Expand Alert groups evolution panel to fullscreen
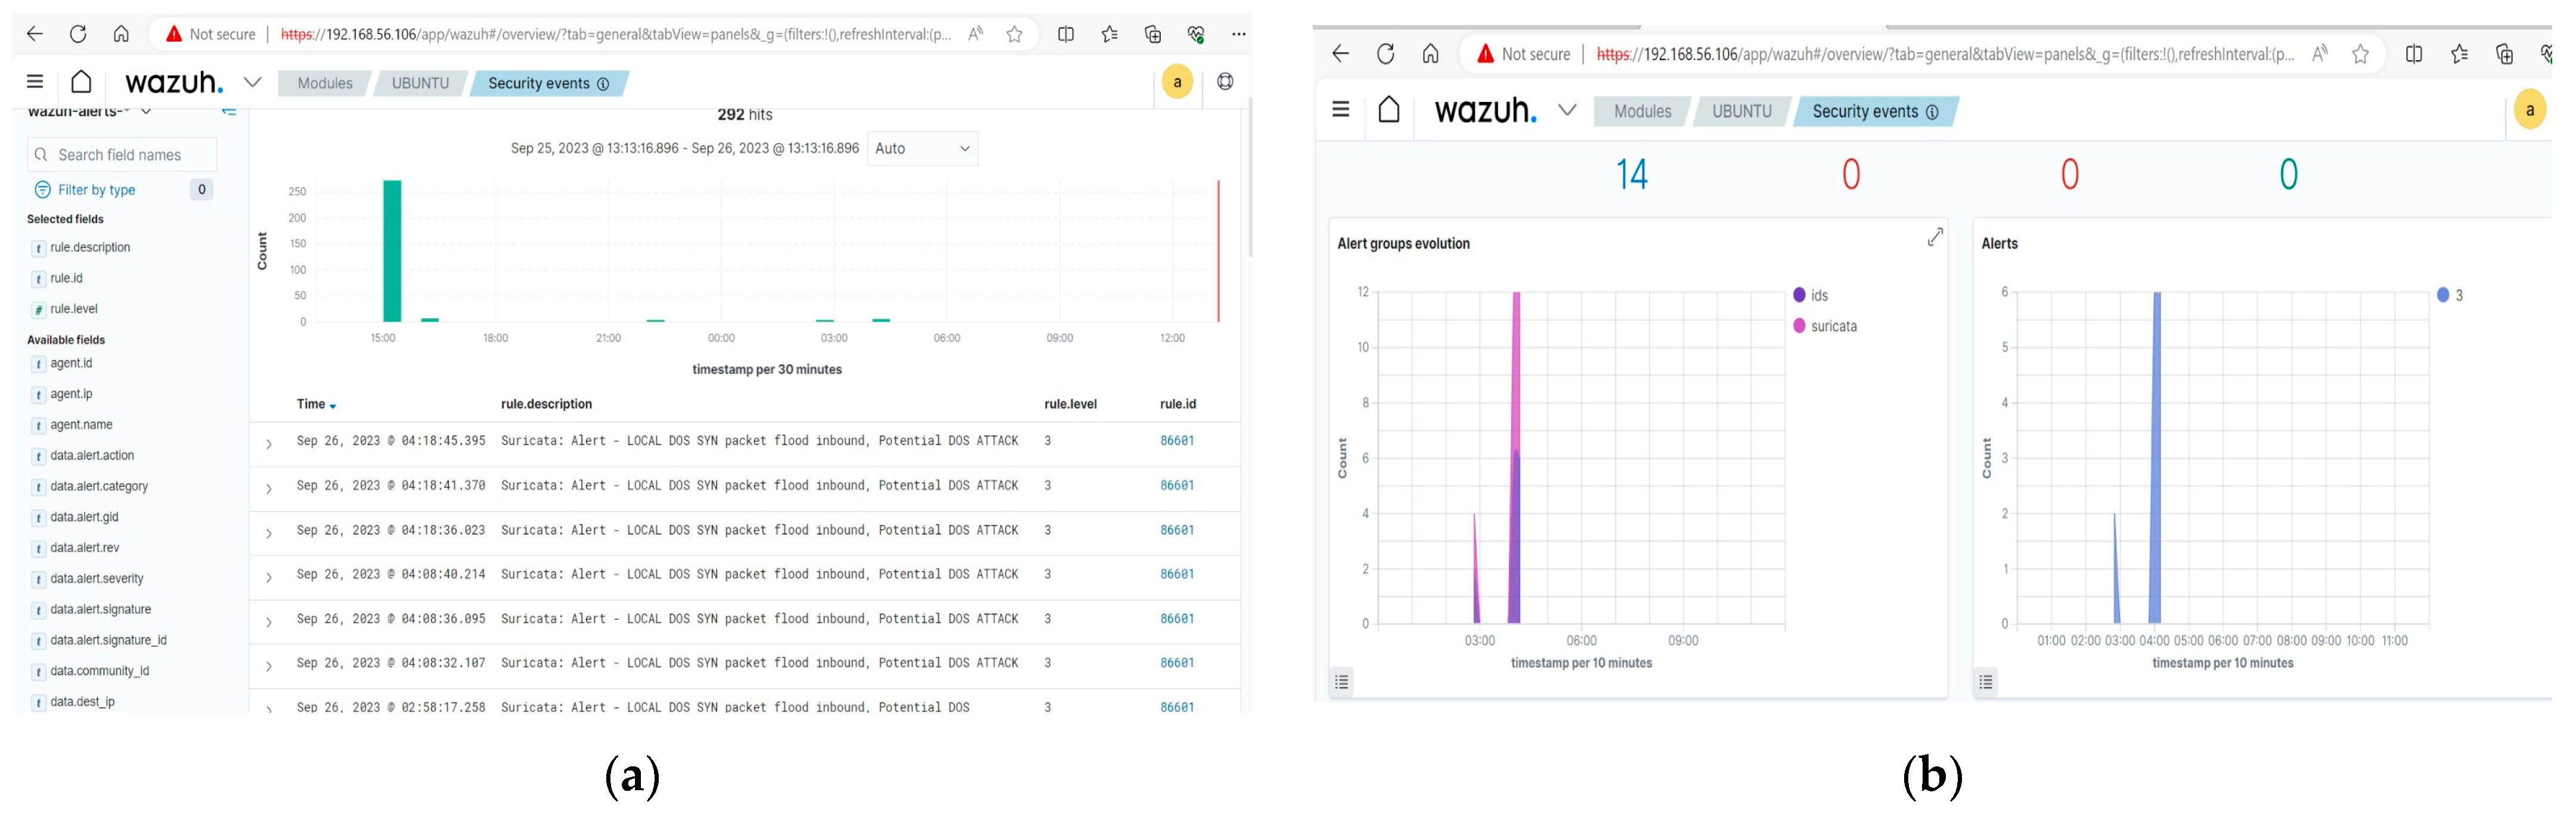2576x817 pixels. pos(1934,237)
